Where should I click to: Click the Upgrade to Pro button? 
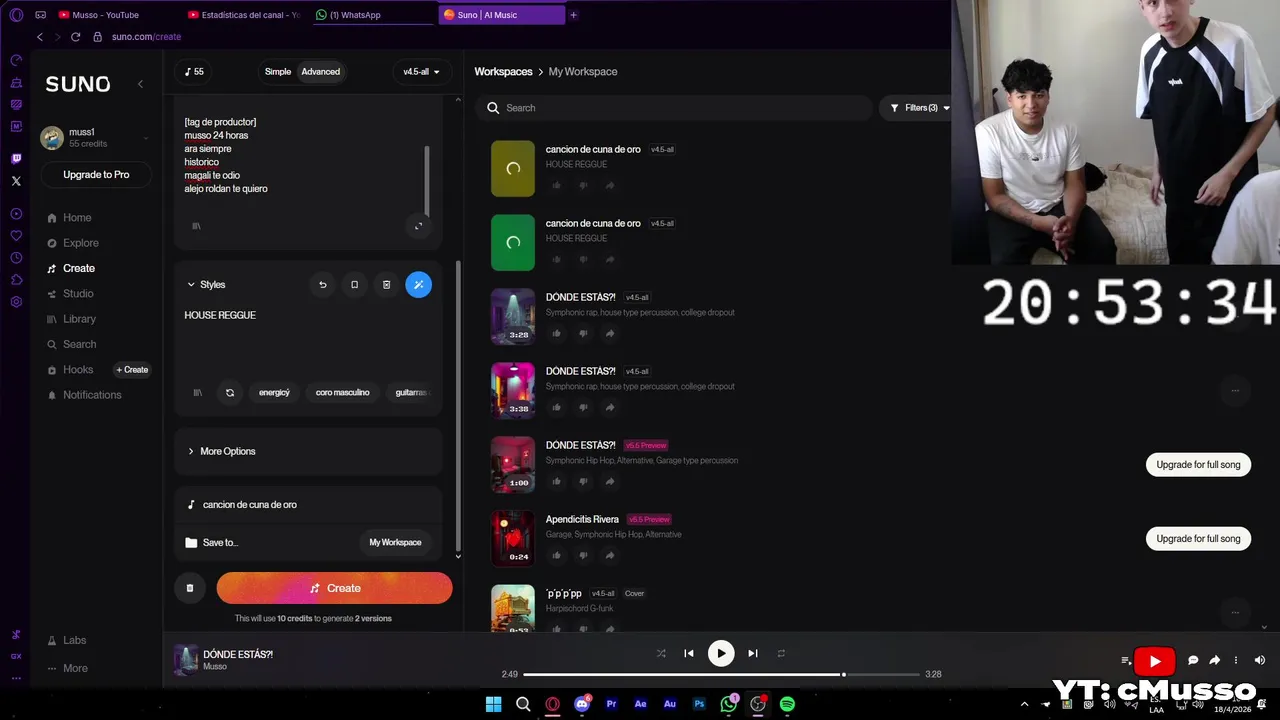pos(96,175)
